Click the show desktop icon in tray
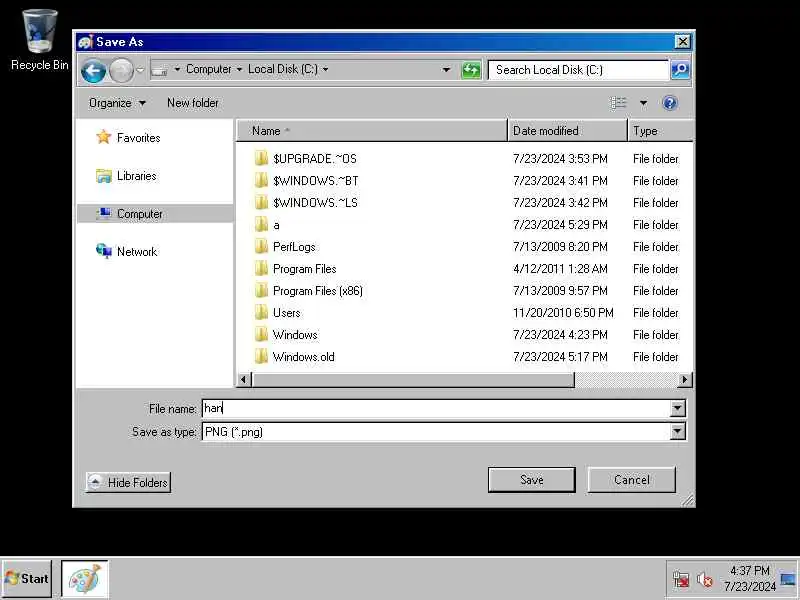 tap(788, 580)
